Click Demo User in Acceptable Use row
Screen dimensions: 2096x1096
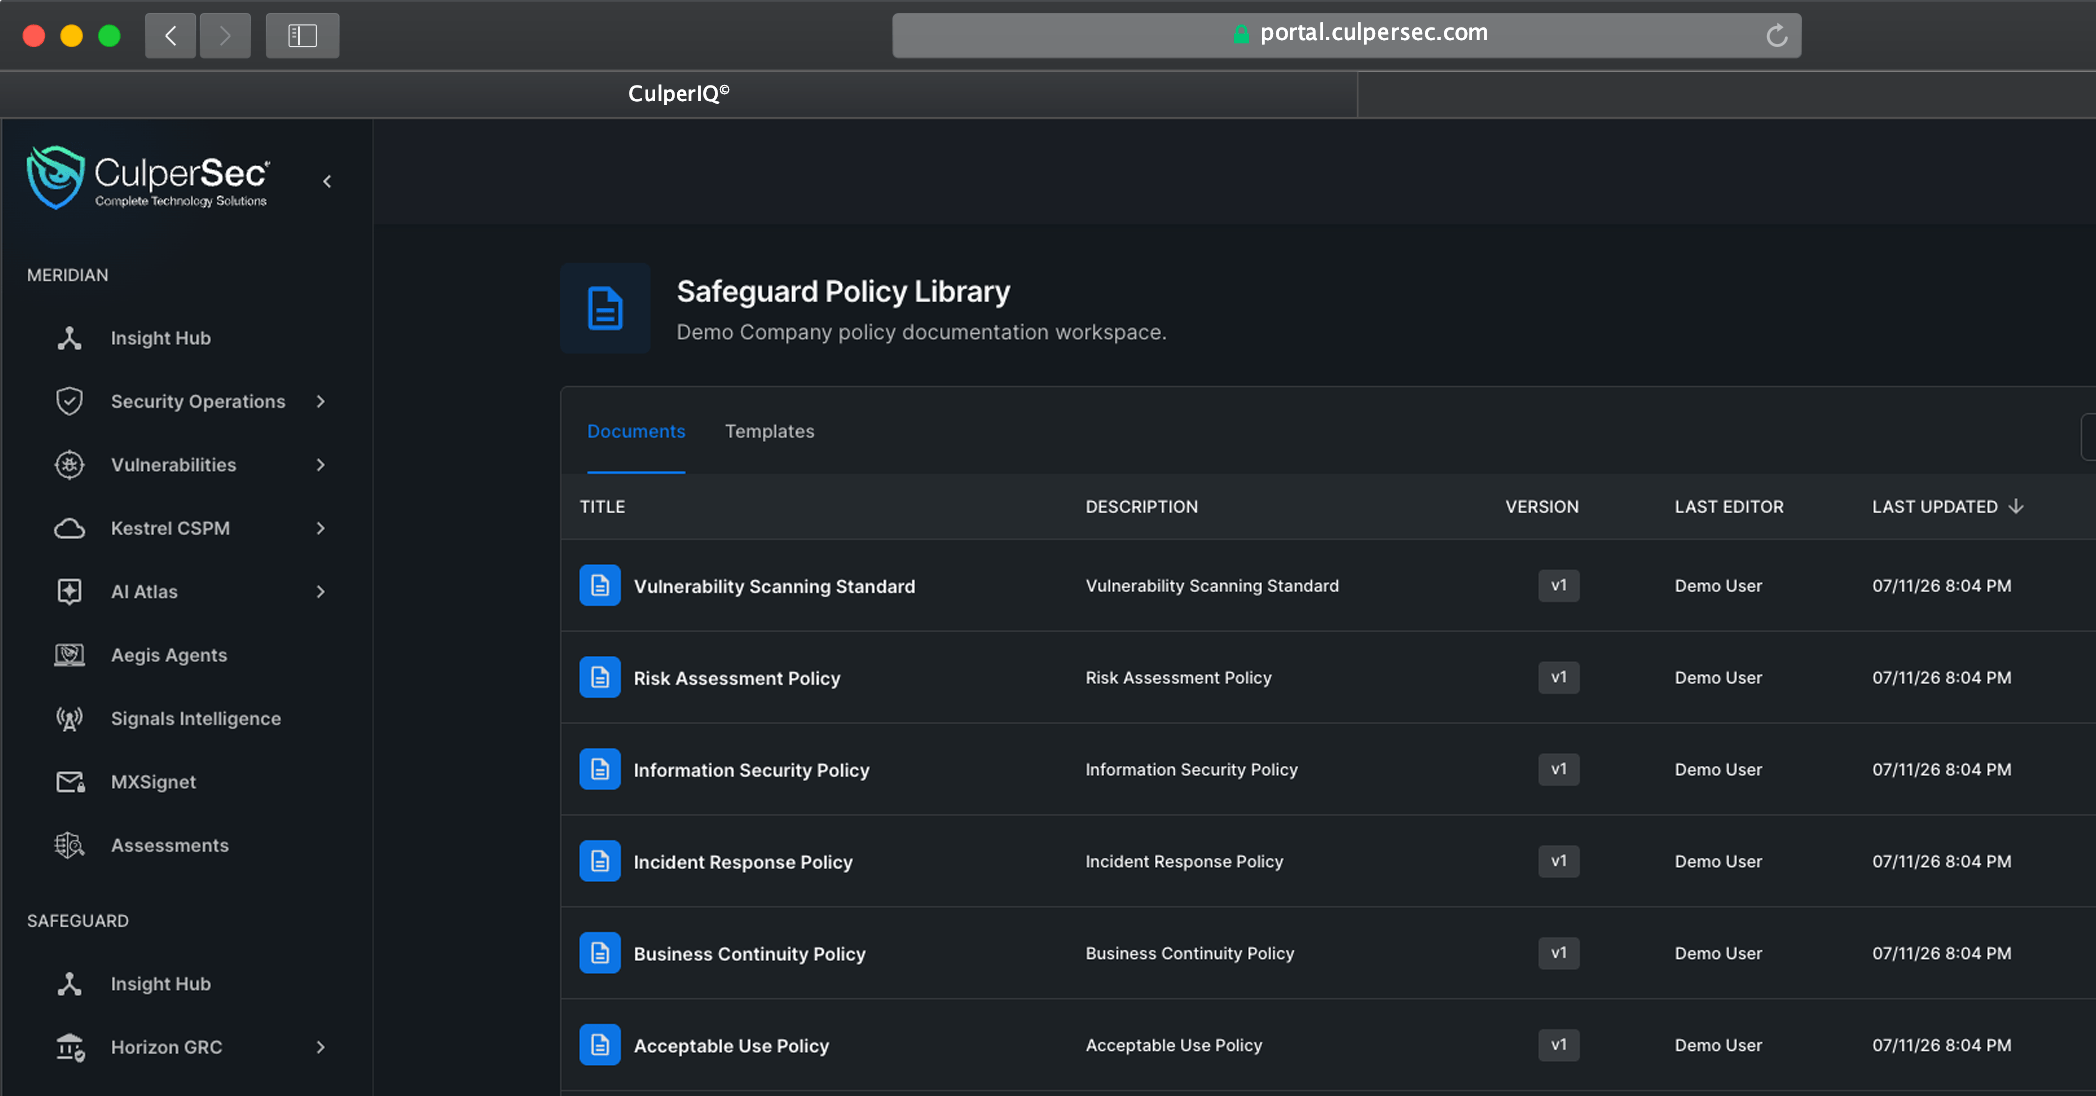tap(1718, 1045)
